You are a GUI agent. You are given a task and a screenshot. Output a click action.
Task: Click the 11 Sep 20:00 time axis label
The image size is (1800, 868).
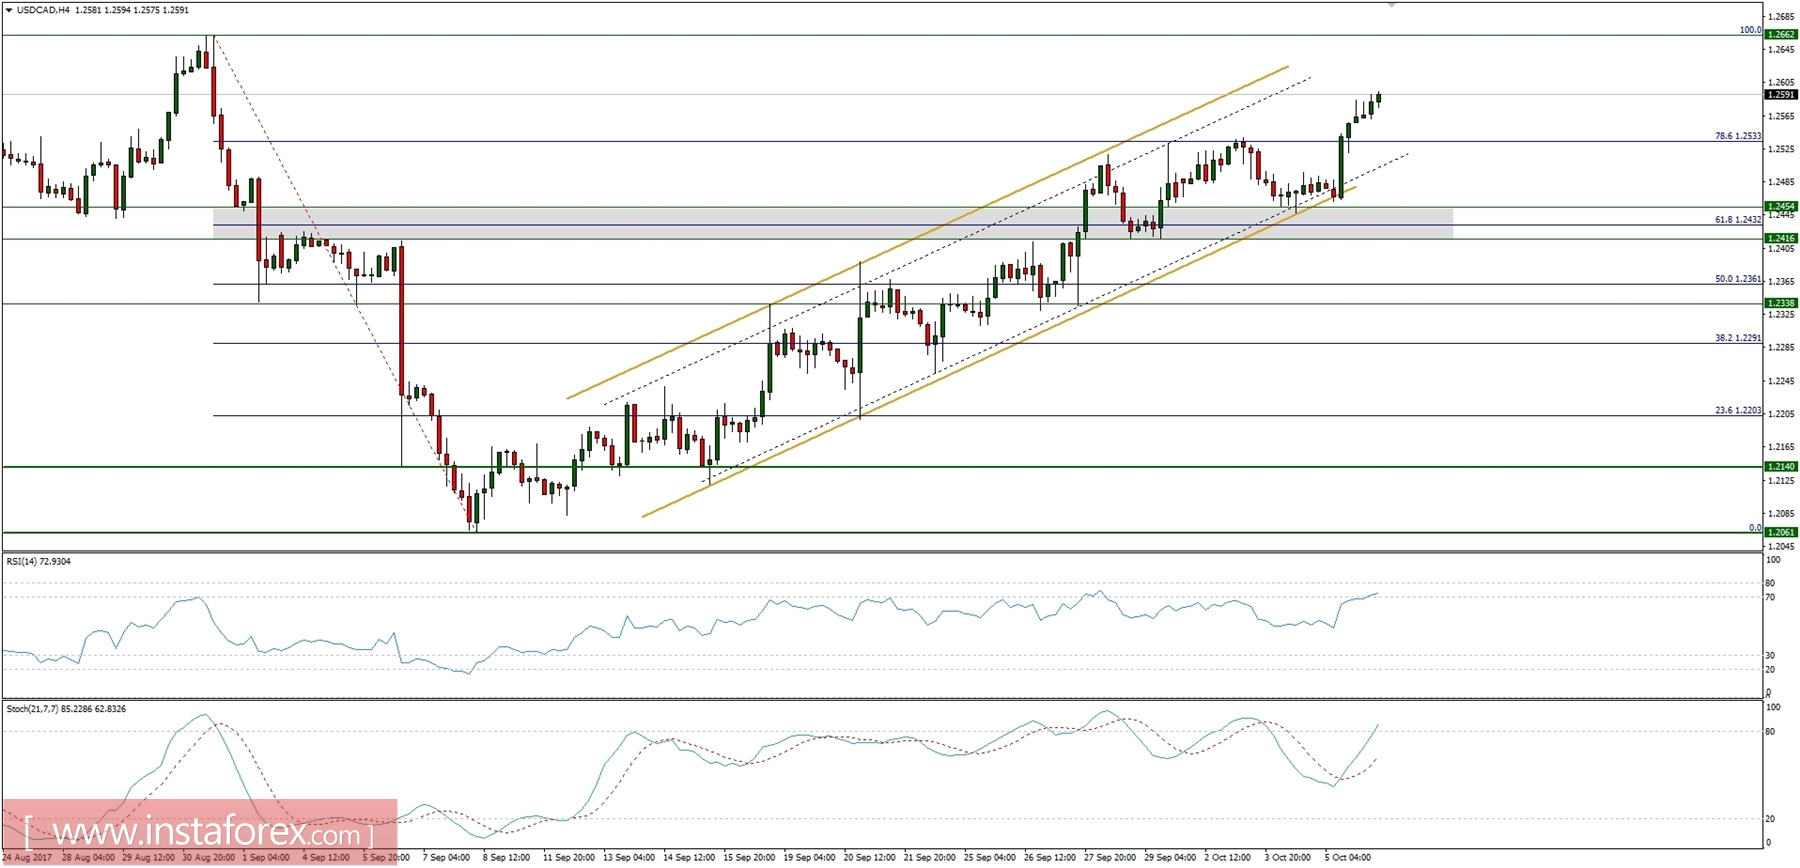568,858
